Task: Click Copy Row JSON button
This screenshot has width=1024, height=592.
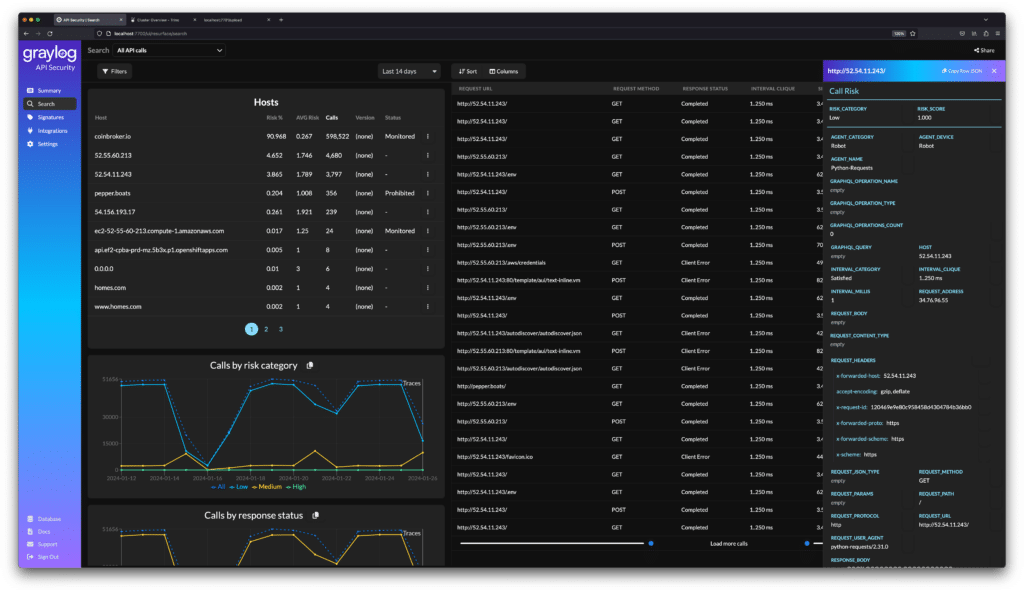Action: 962,71
